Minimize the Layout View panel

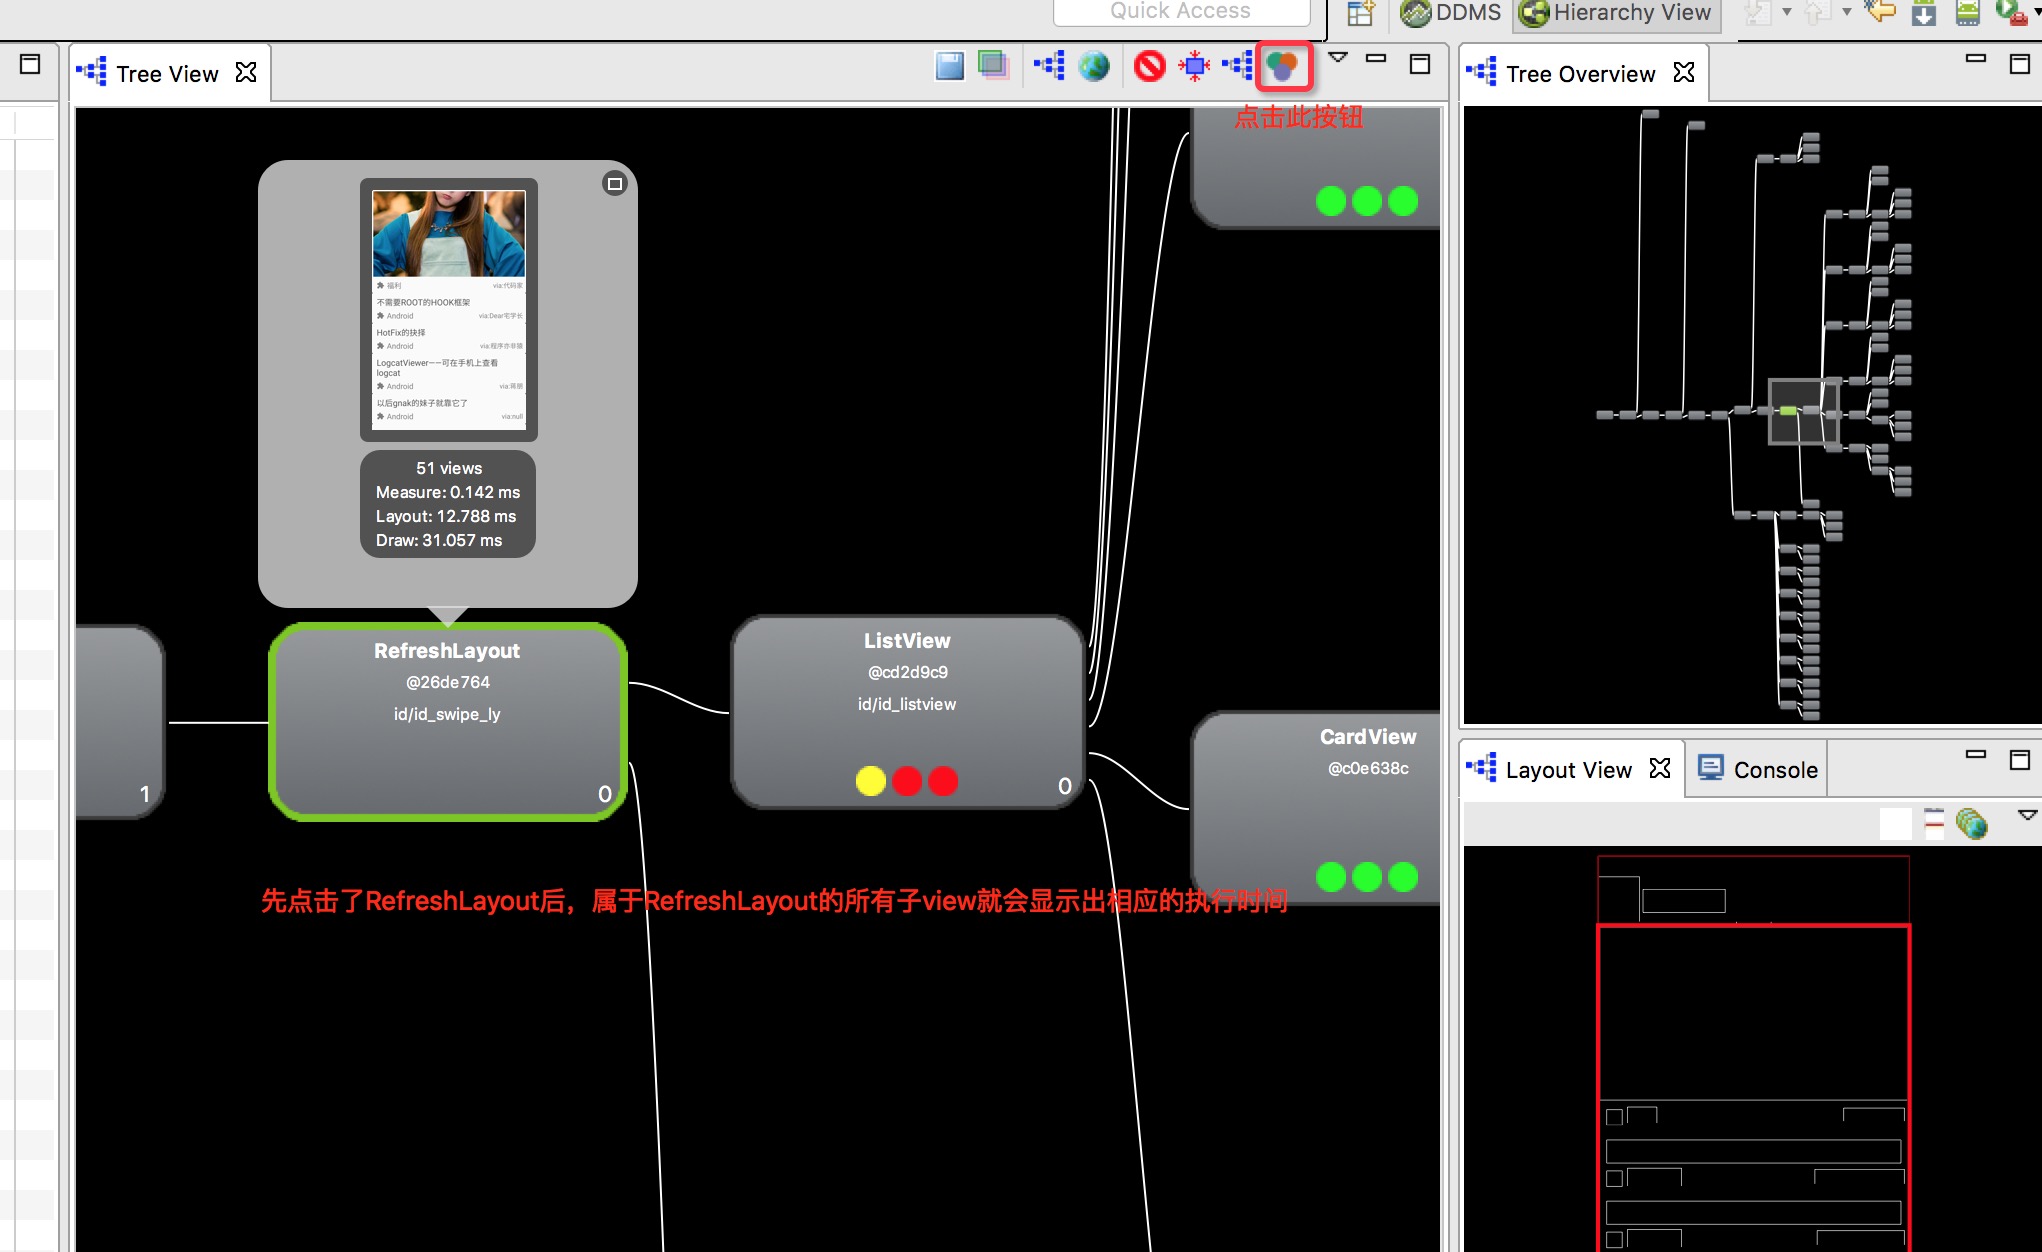tap(1976, 754)
